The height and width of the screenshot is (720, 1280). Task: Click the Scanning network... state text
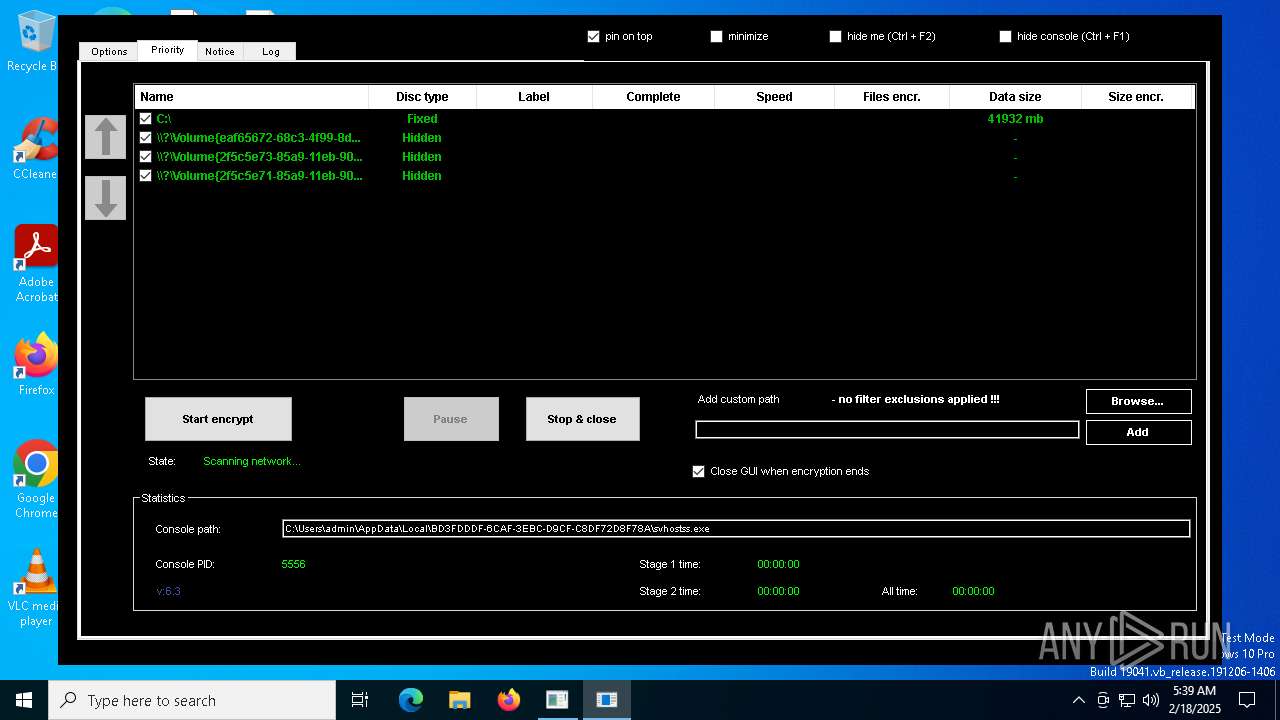point(251,461)
